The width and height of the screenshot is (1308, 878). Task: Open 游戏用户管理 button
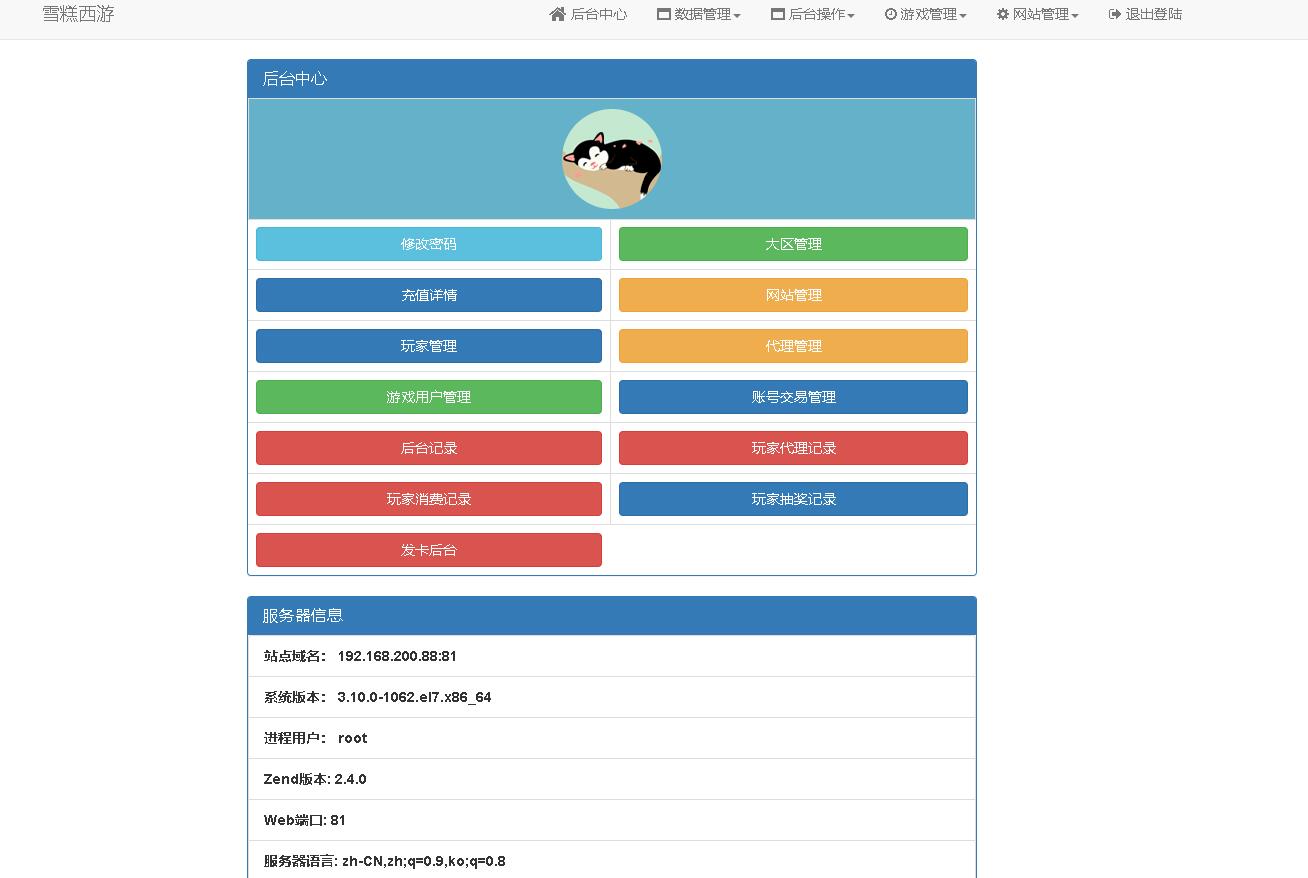pos(429,397)
